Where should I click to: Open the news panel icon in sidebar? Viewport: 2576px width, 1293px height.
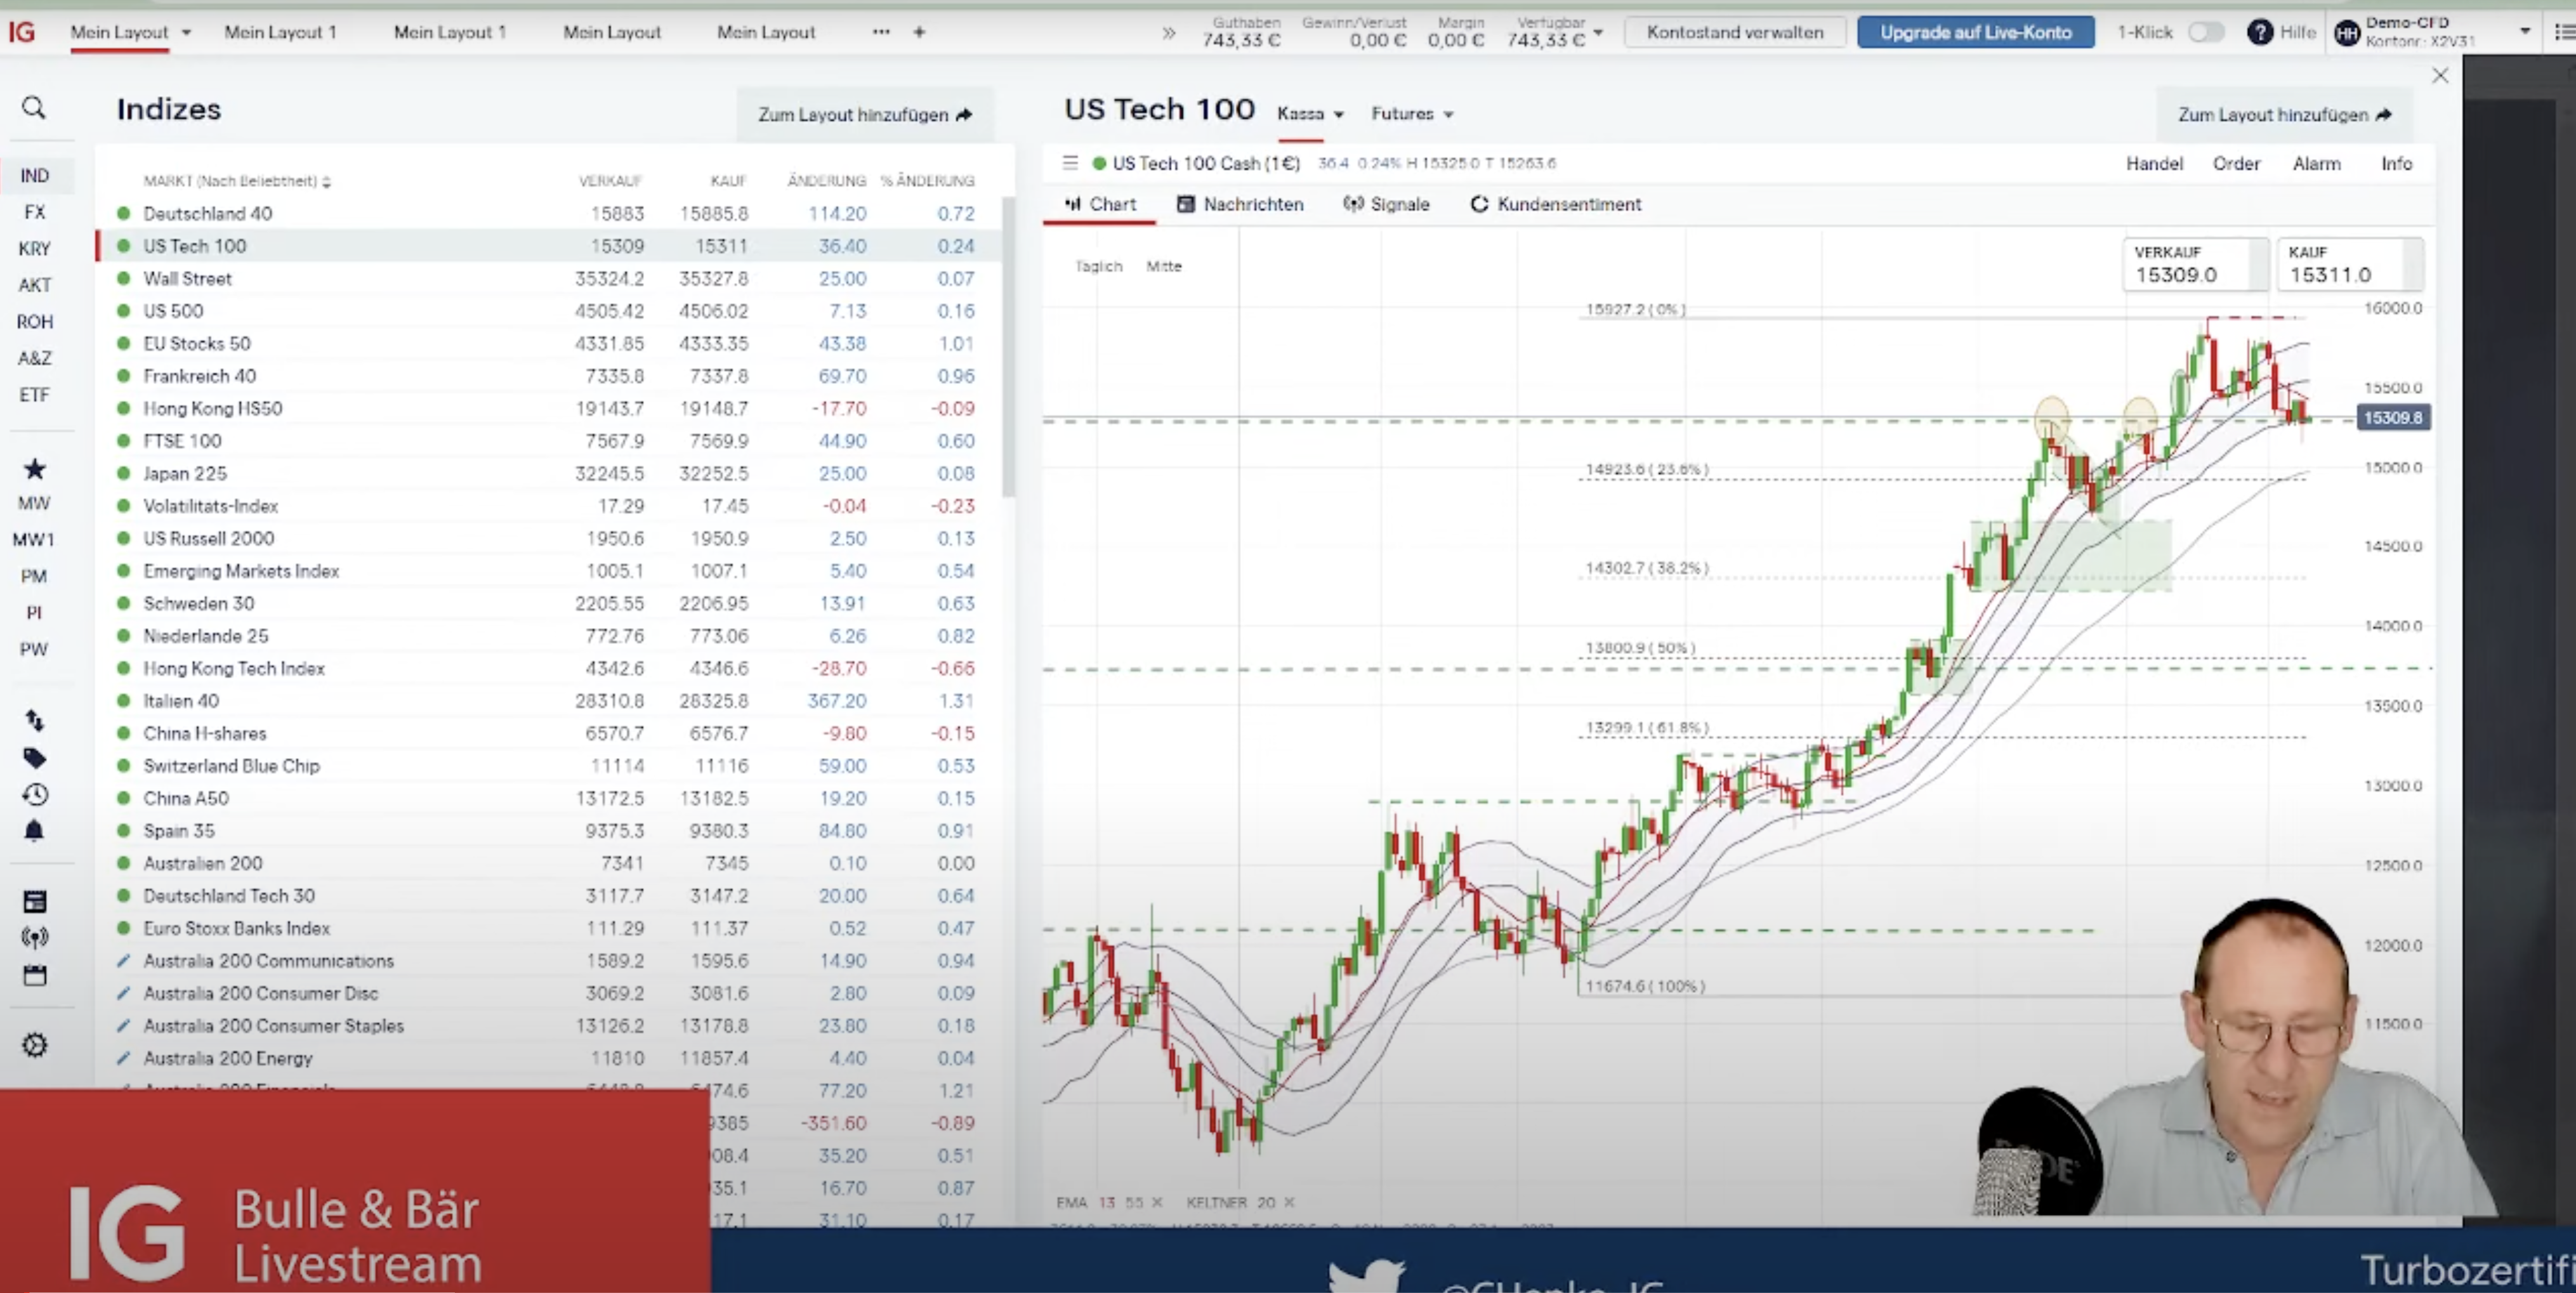[35, 901]
